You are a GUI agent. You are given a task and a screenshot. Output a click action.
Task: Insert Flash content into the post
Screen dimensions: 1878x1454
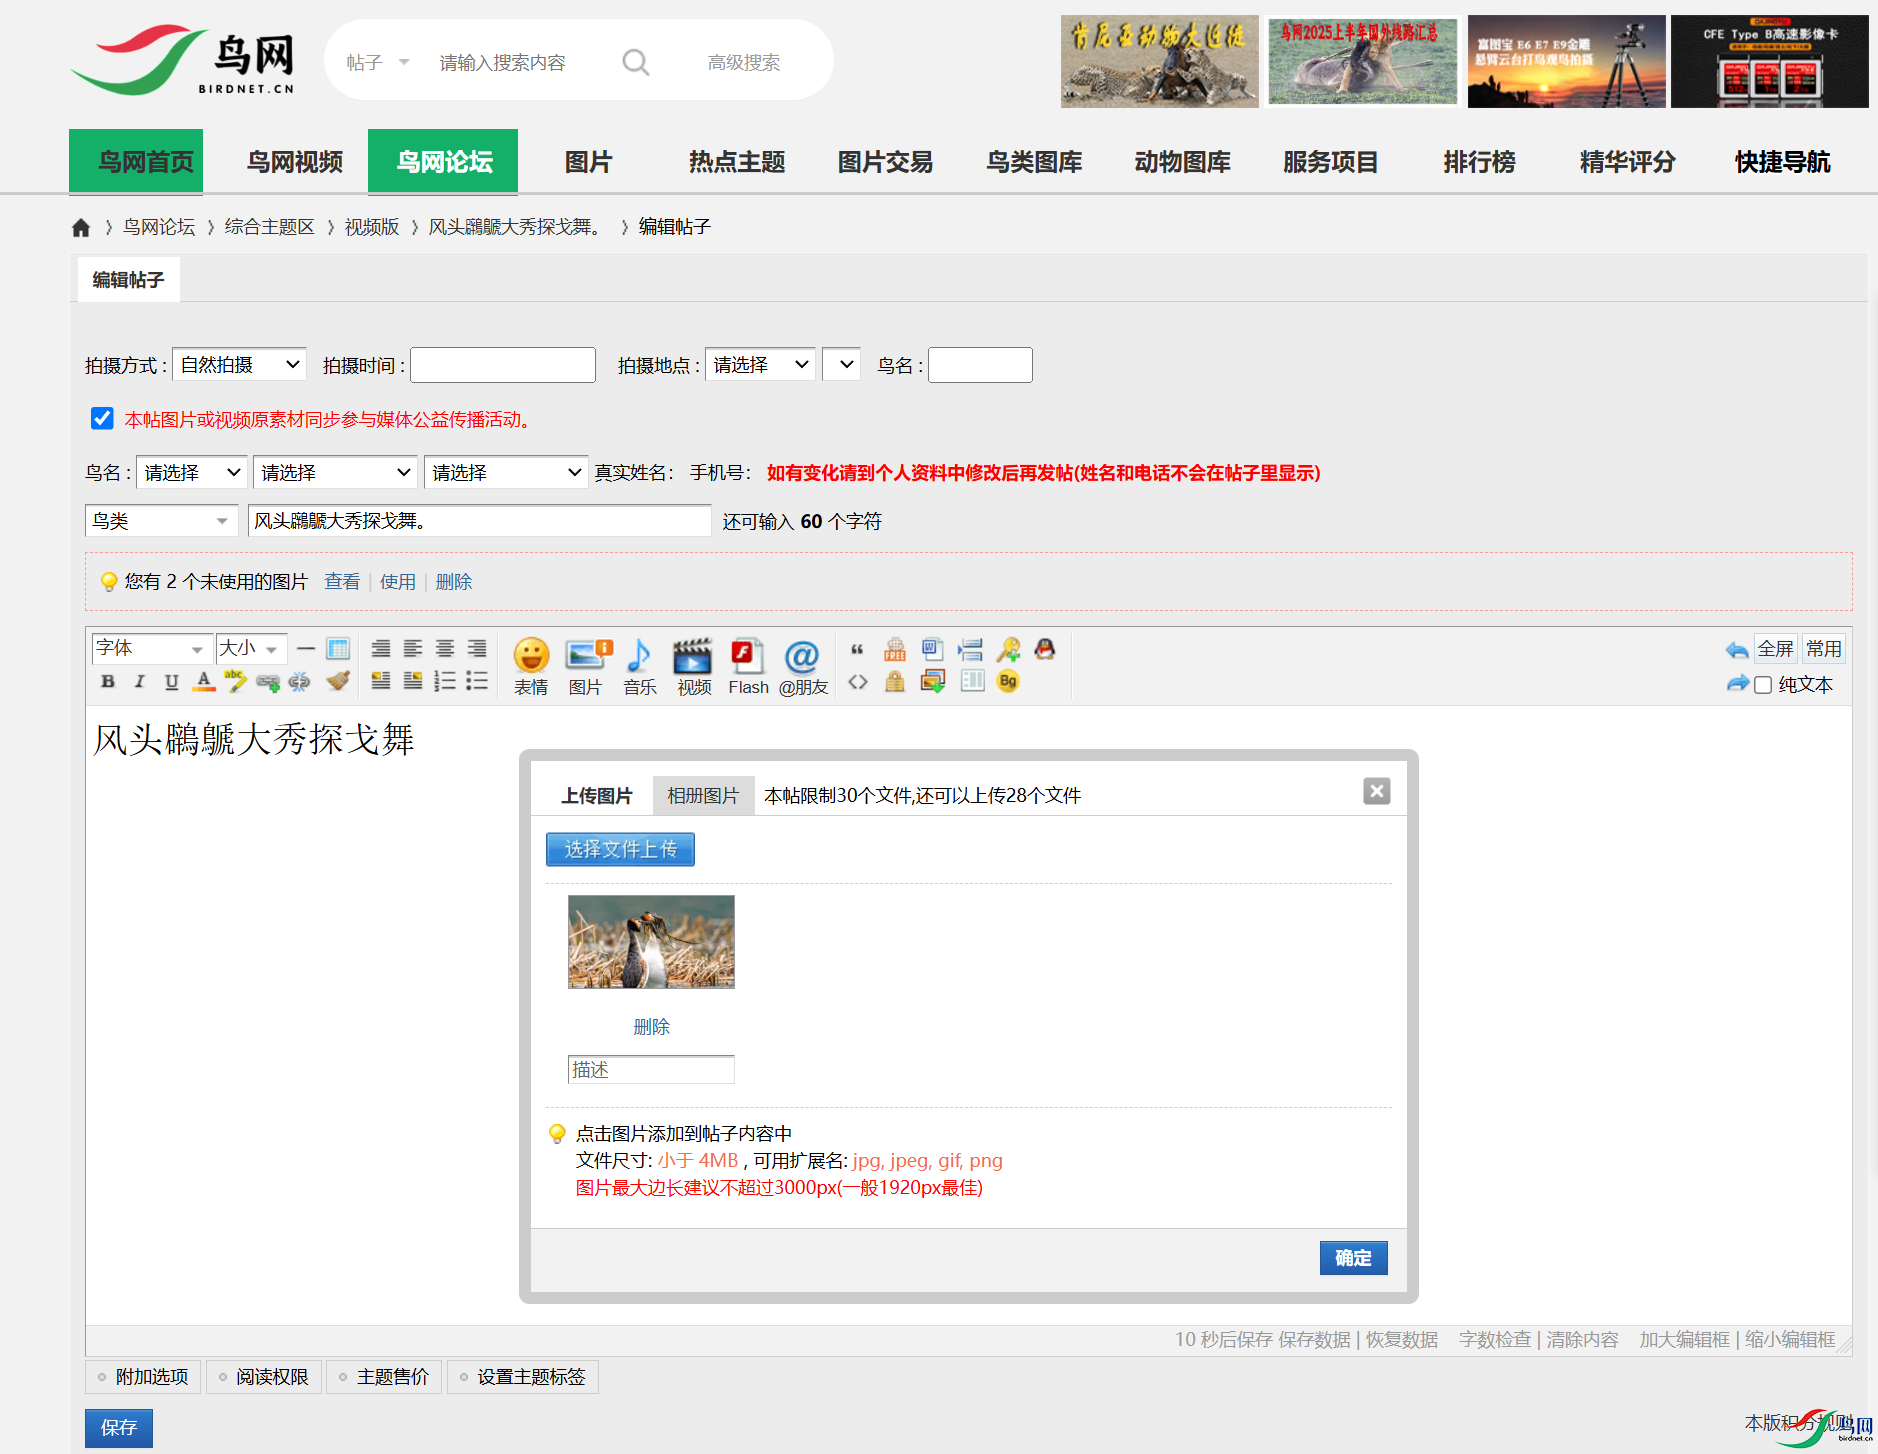pyautogui.click(x=748, y=667)
